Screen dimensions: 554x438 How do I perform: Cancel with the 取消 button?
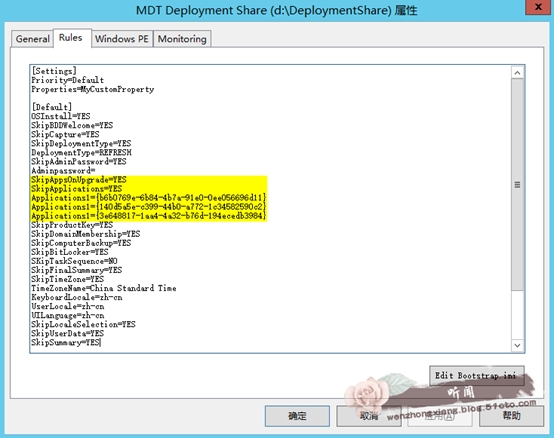(369, 416)
